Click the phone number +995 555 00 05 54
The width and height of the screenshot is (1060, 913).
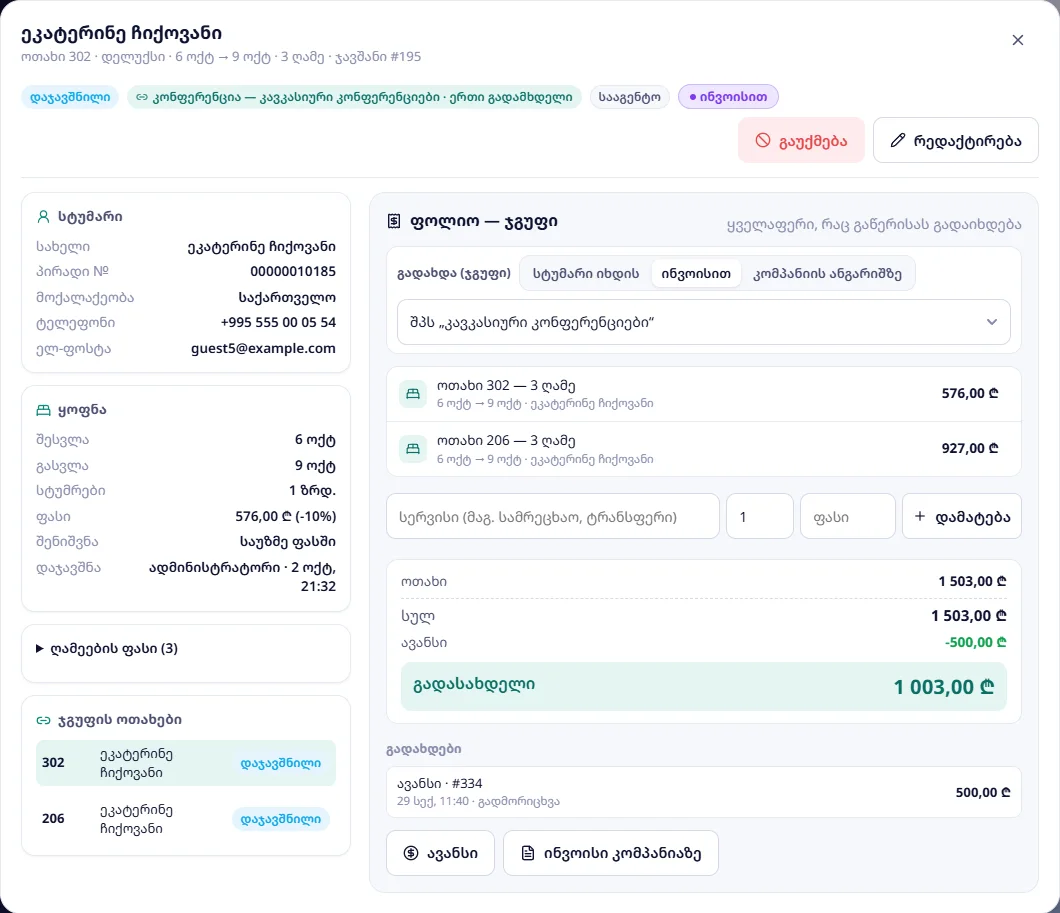click(278, 322)
